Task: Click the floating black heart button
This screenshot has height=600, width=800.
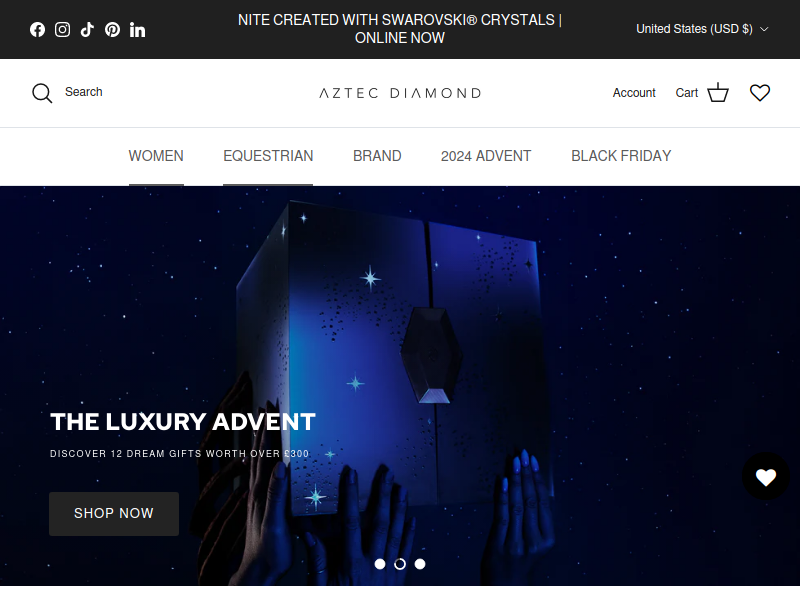Action: coord(766,477)
